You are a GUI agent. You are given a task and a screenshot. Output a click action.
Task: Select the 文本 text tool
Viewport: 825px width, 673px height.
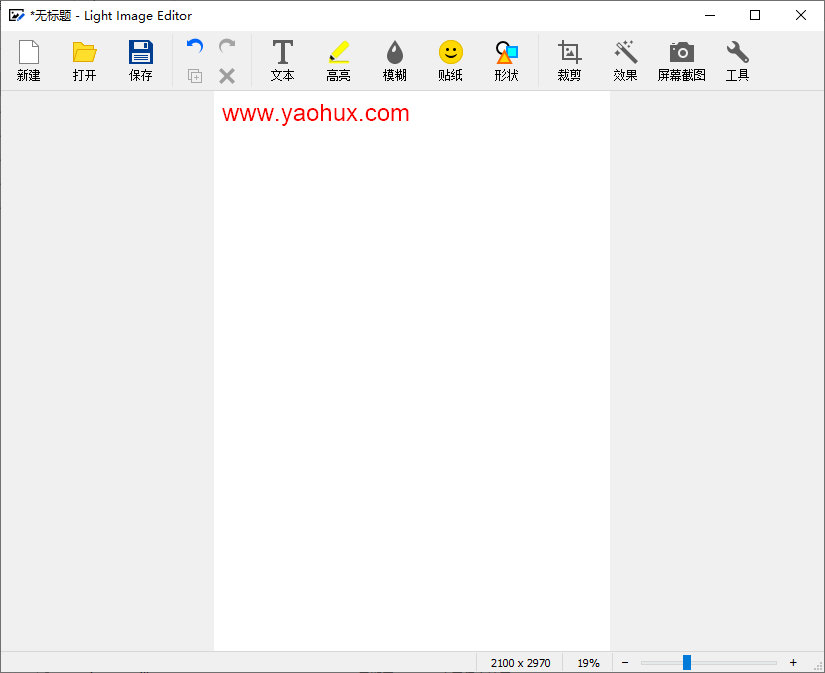(283, 60)
